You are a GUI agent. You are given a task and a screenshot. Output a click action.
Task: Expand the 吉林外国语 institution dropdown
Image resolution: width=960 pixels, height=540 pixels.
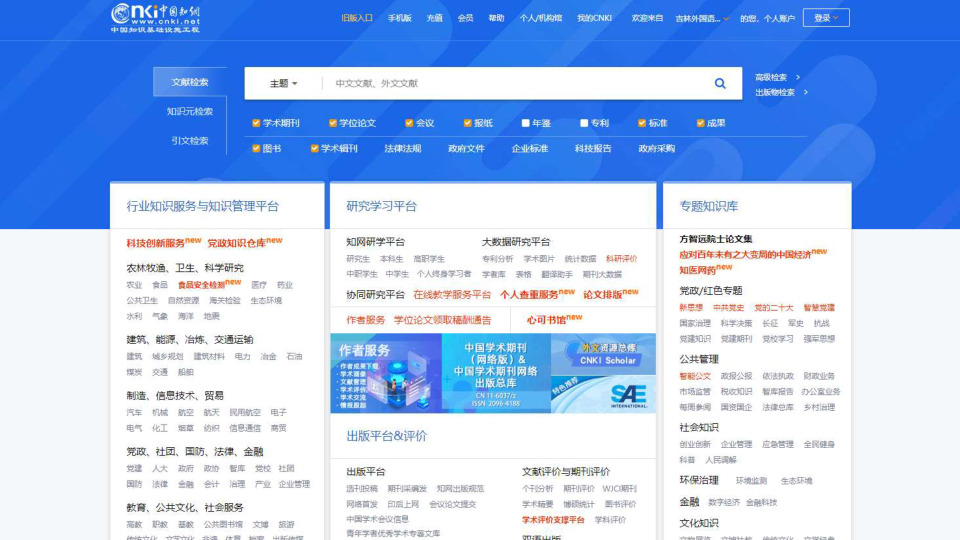pos(702,18)
